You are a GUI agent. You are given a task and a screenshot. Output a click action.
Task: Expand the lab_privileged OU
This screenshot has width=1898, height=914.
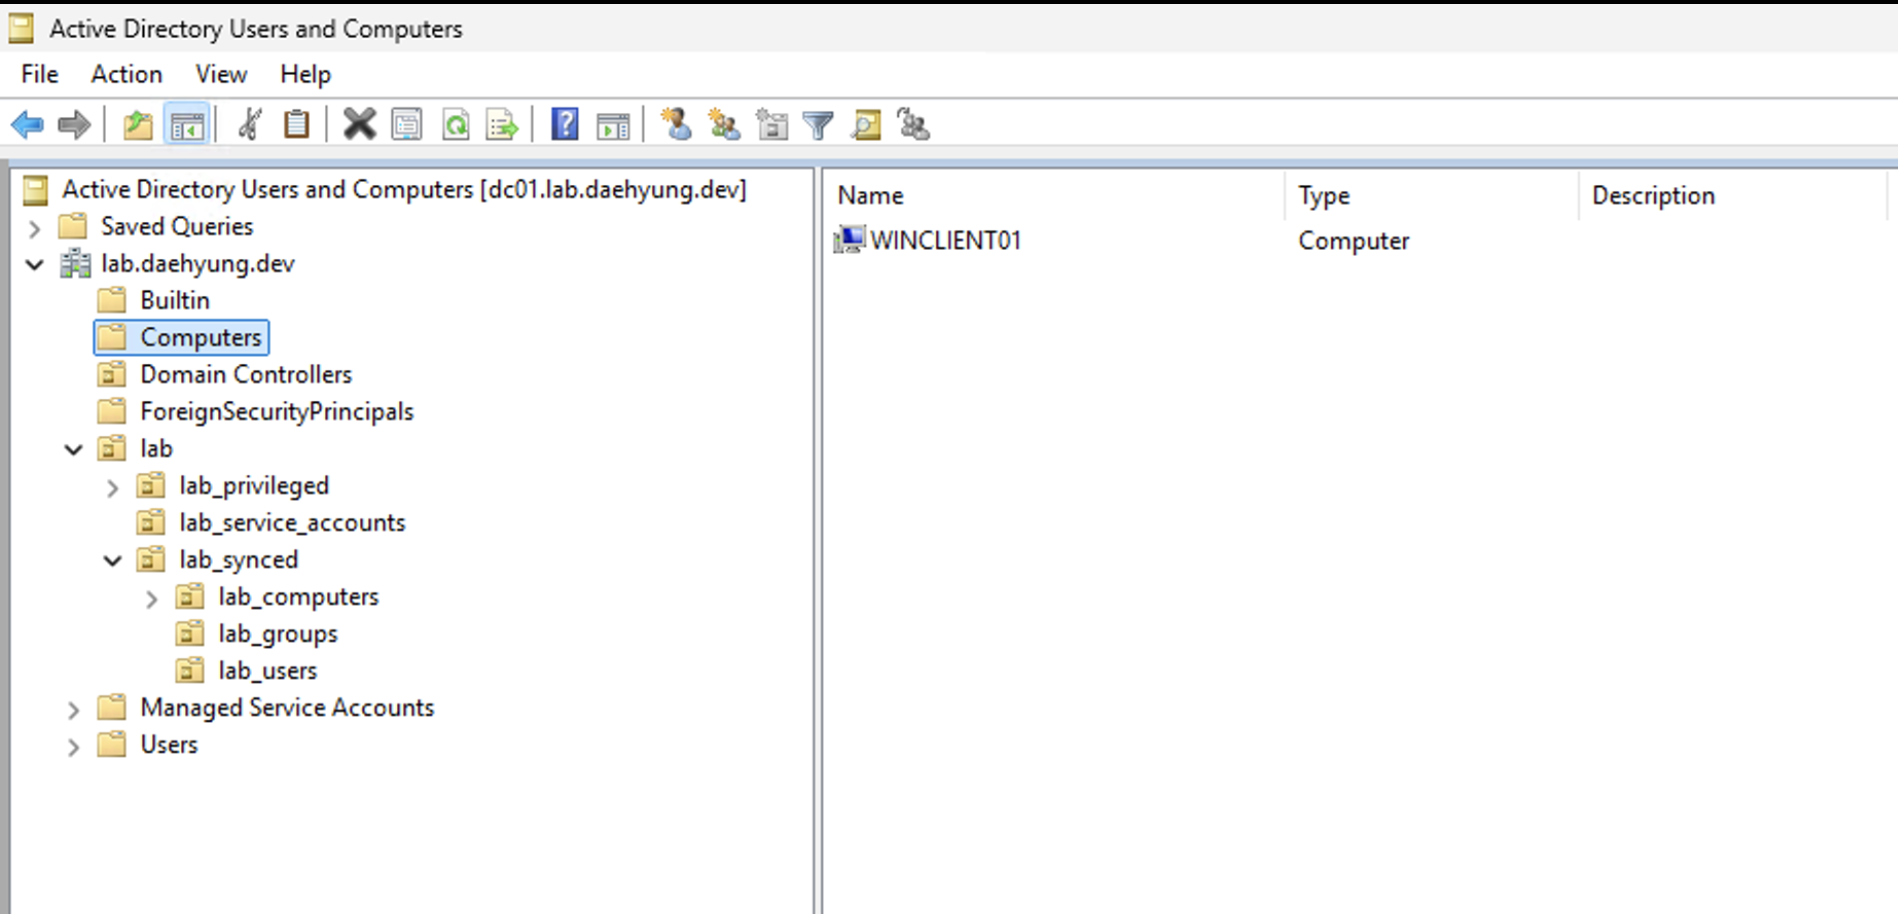pyautogui.click(x=112, y=487)
